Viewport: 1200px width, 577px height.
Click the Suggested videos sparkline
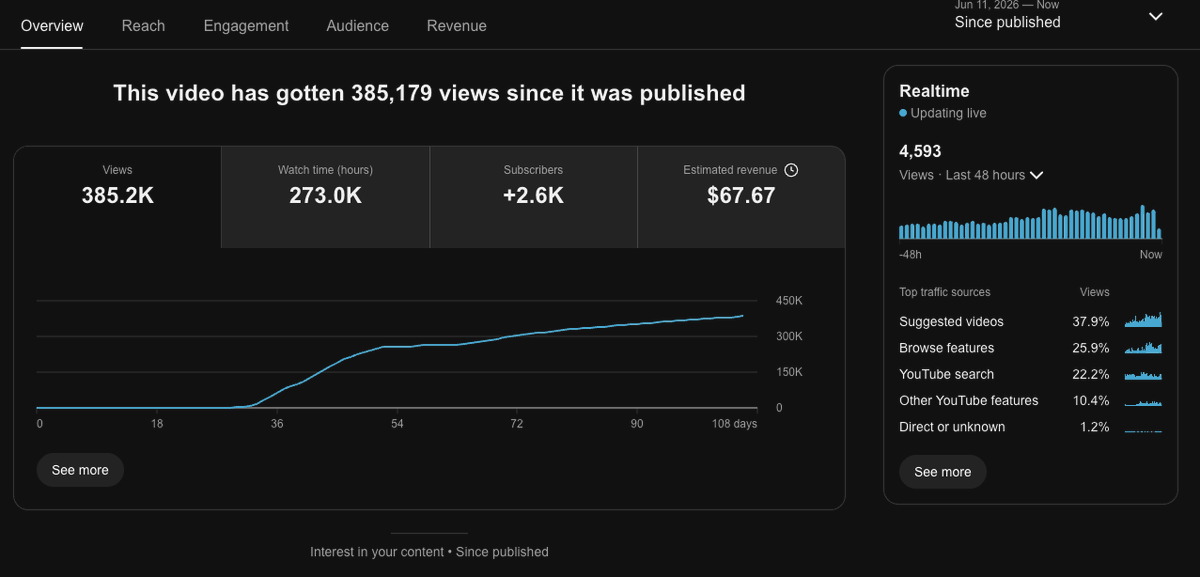click(1143, 320)
